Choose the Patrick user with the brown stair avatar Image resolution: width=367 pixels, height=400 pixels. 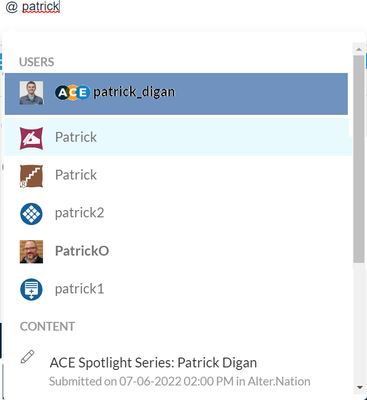[x=178, y=175]
